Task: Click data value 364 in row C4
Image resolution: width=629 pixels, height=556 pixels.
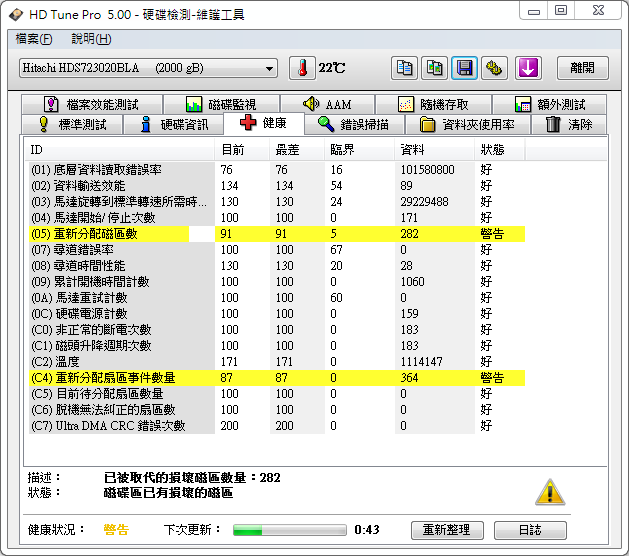Action: click(x=409, y=378)
